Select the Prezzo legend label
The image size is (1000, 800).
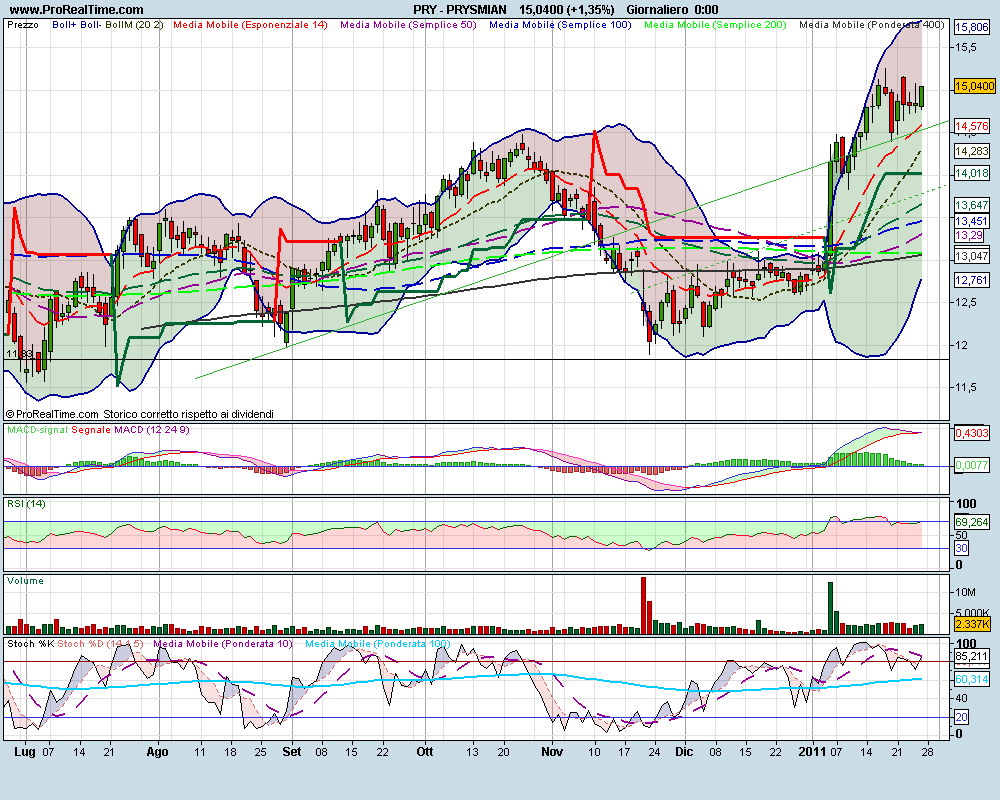pos(23,25)
